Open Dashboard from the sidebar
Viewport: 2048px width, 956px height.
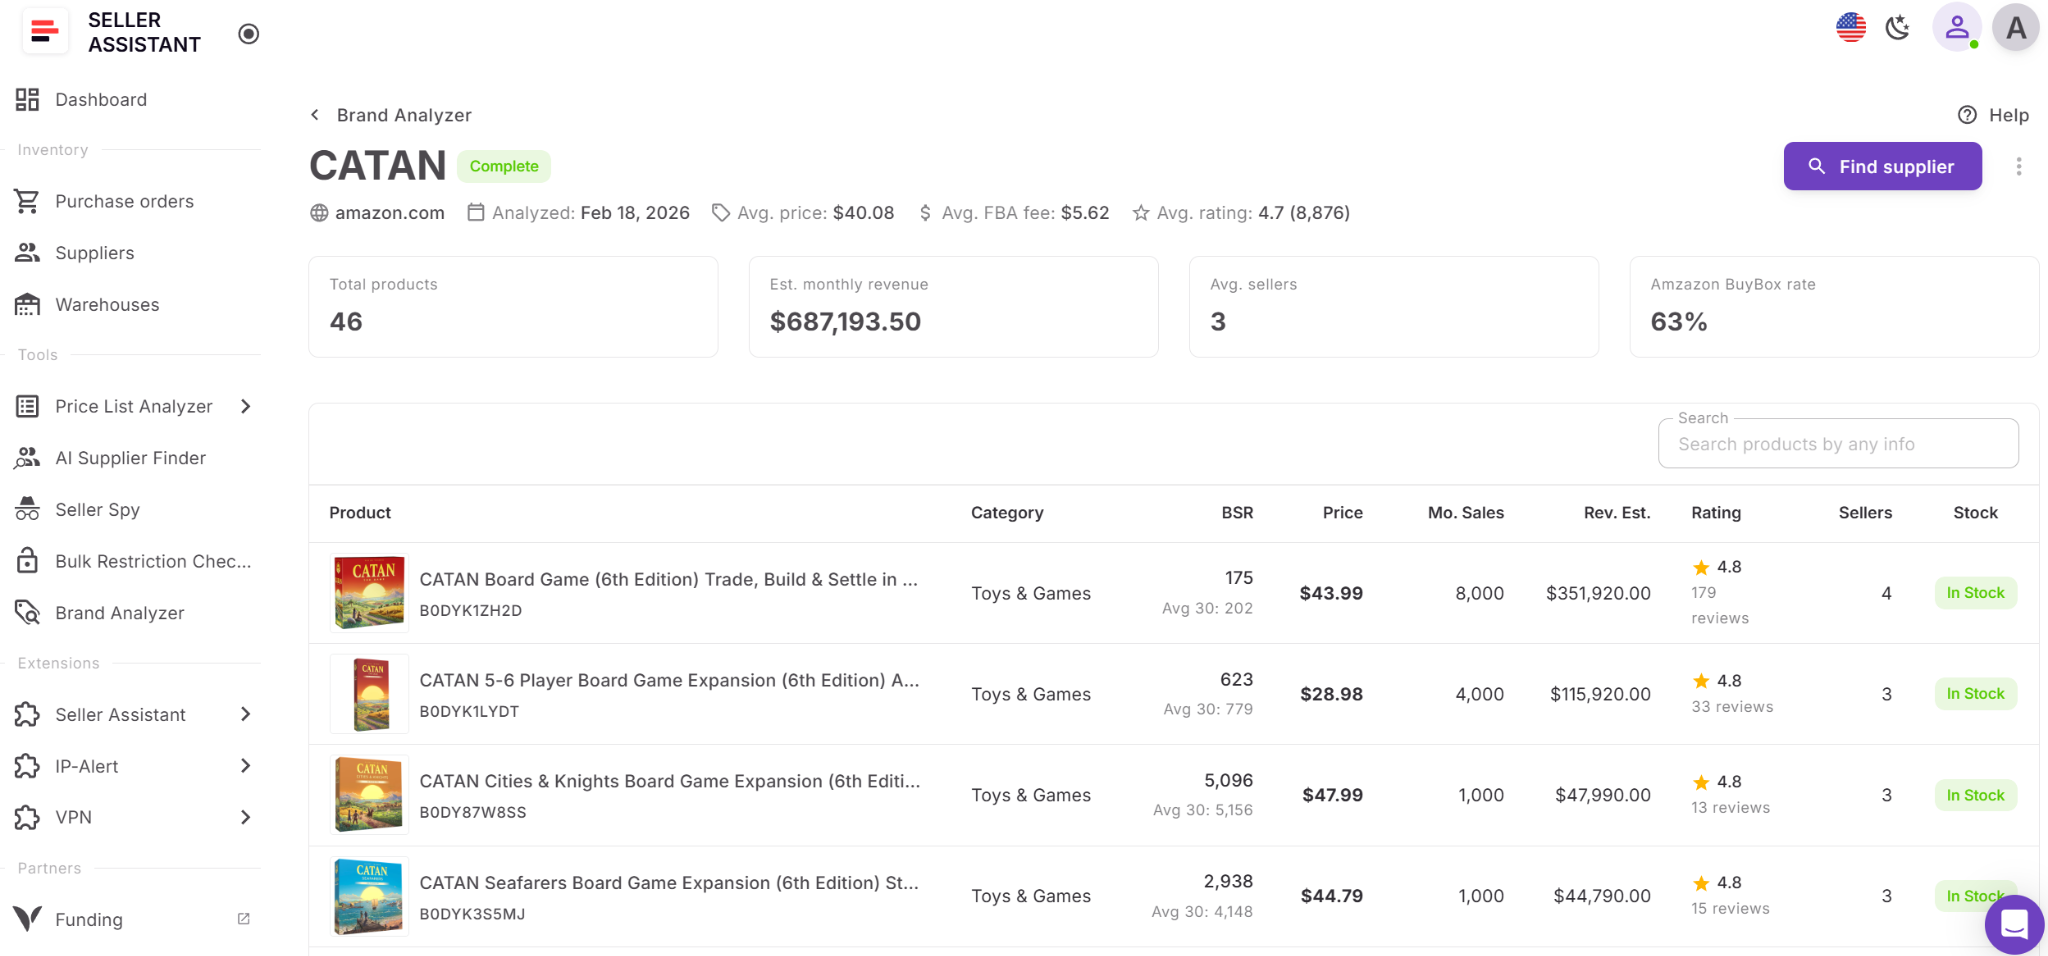tap(101, 100)
